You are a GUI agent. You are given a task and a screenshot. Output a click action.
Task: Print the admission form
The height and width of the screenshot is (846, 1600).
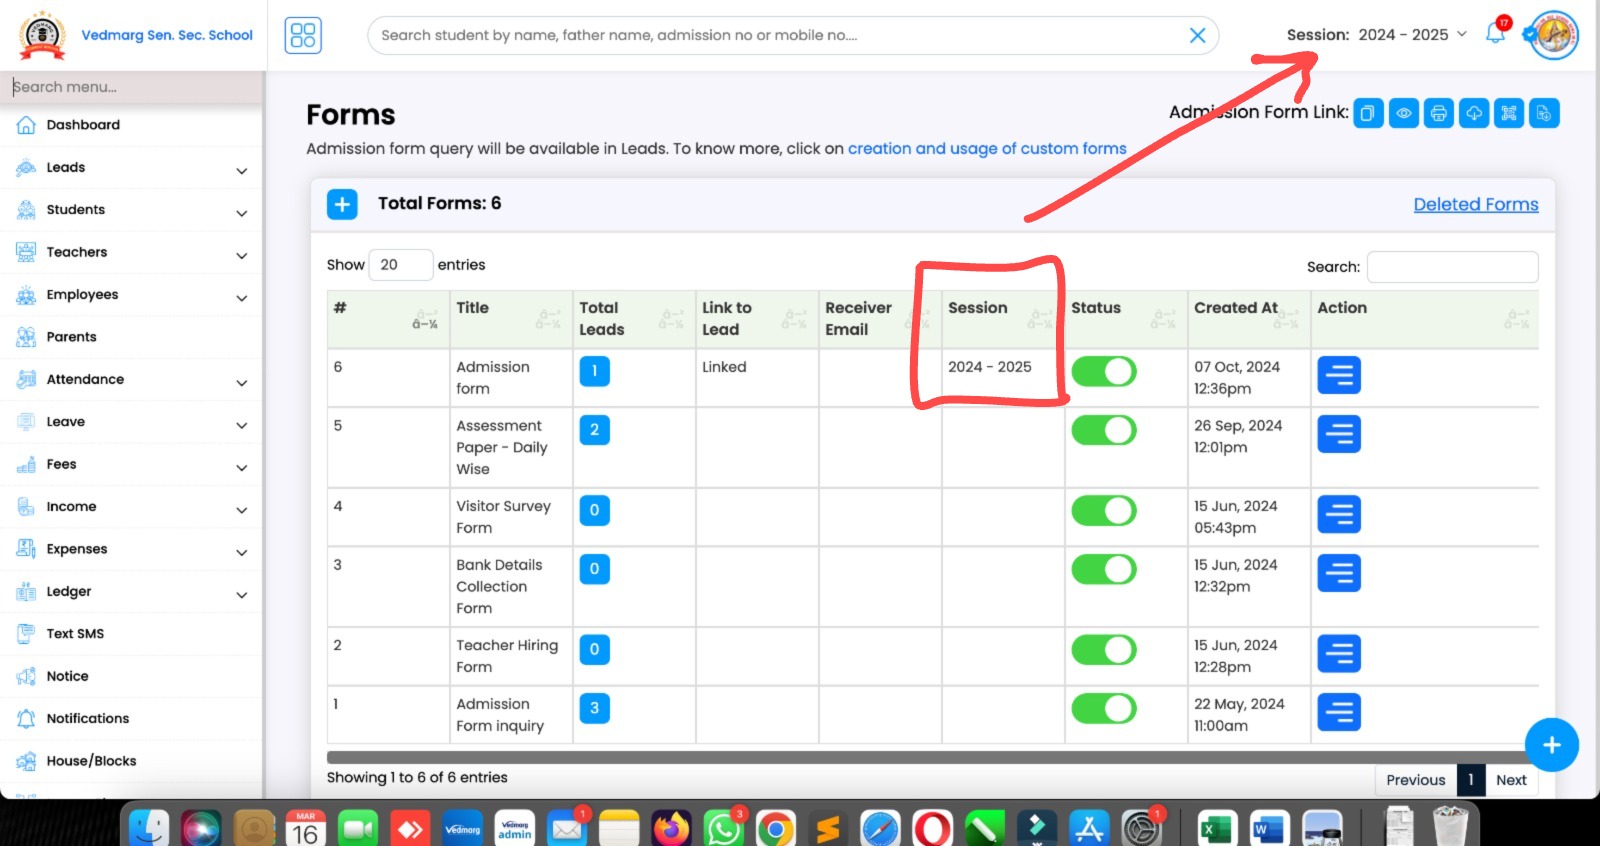coord(1438,114)
